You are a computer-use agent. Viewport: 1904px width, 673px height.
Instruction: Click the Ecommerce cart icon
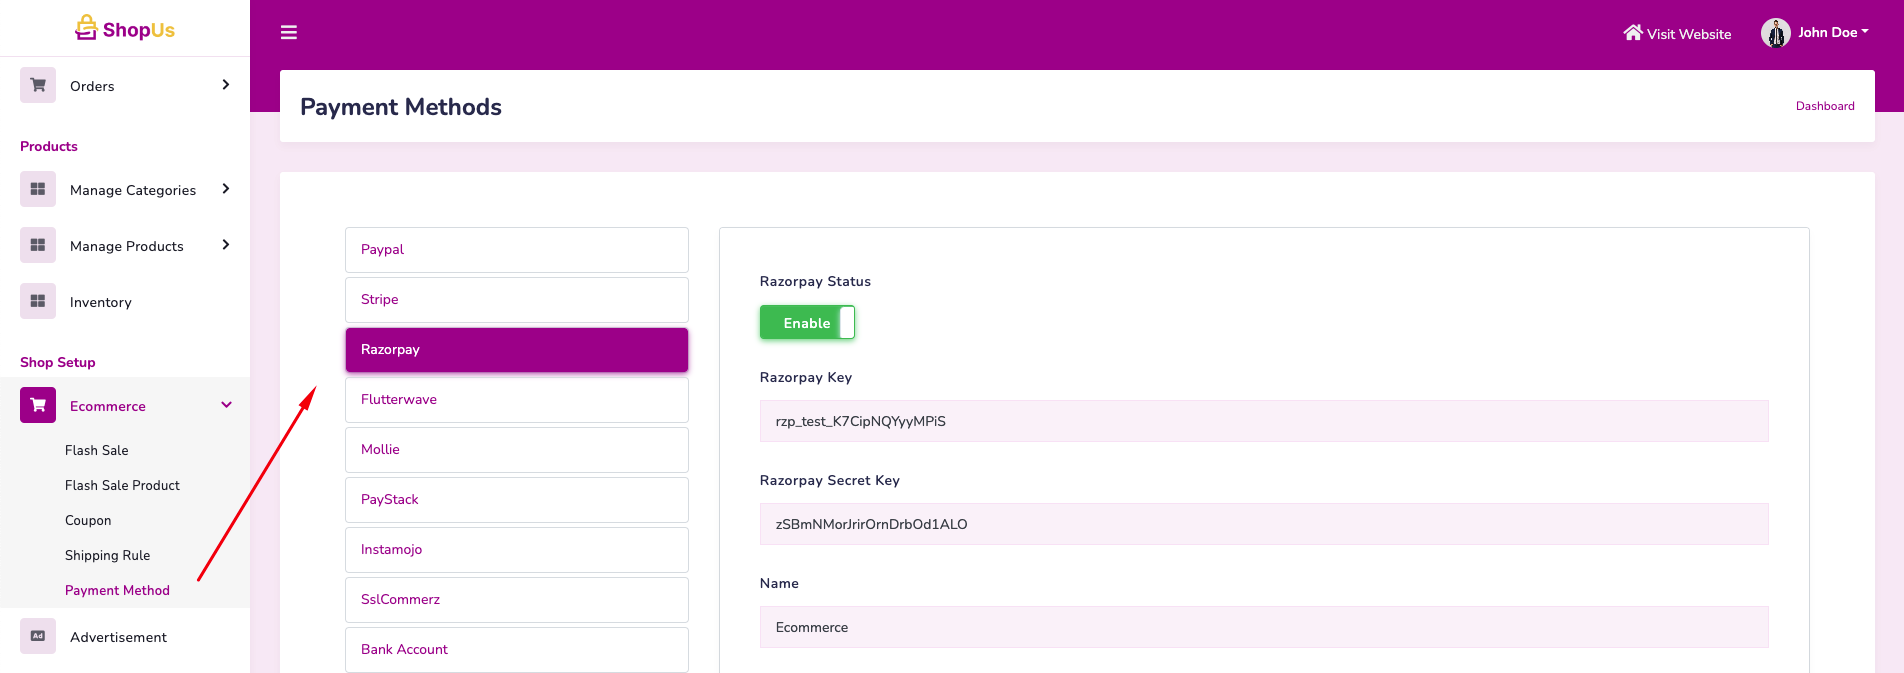38,405
